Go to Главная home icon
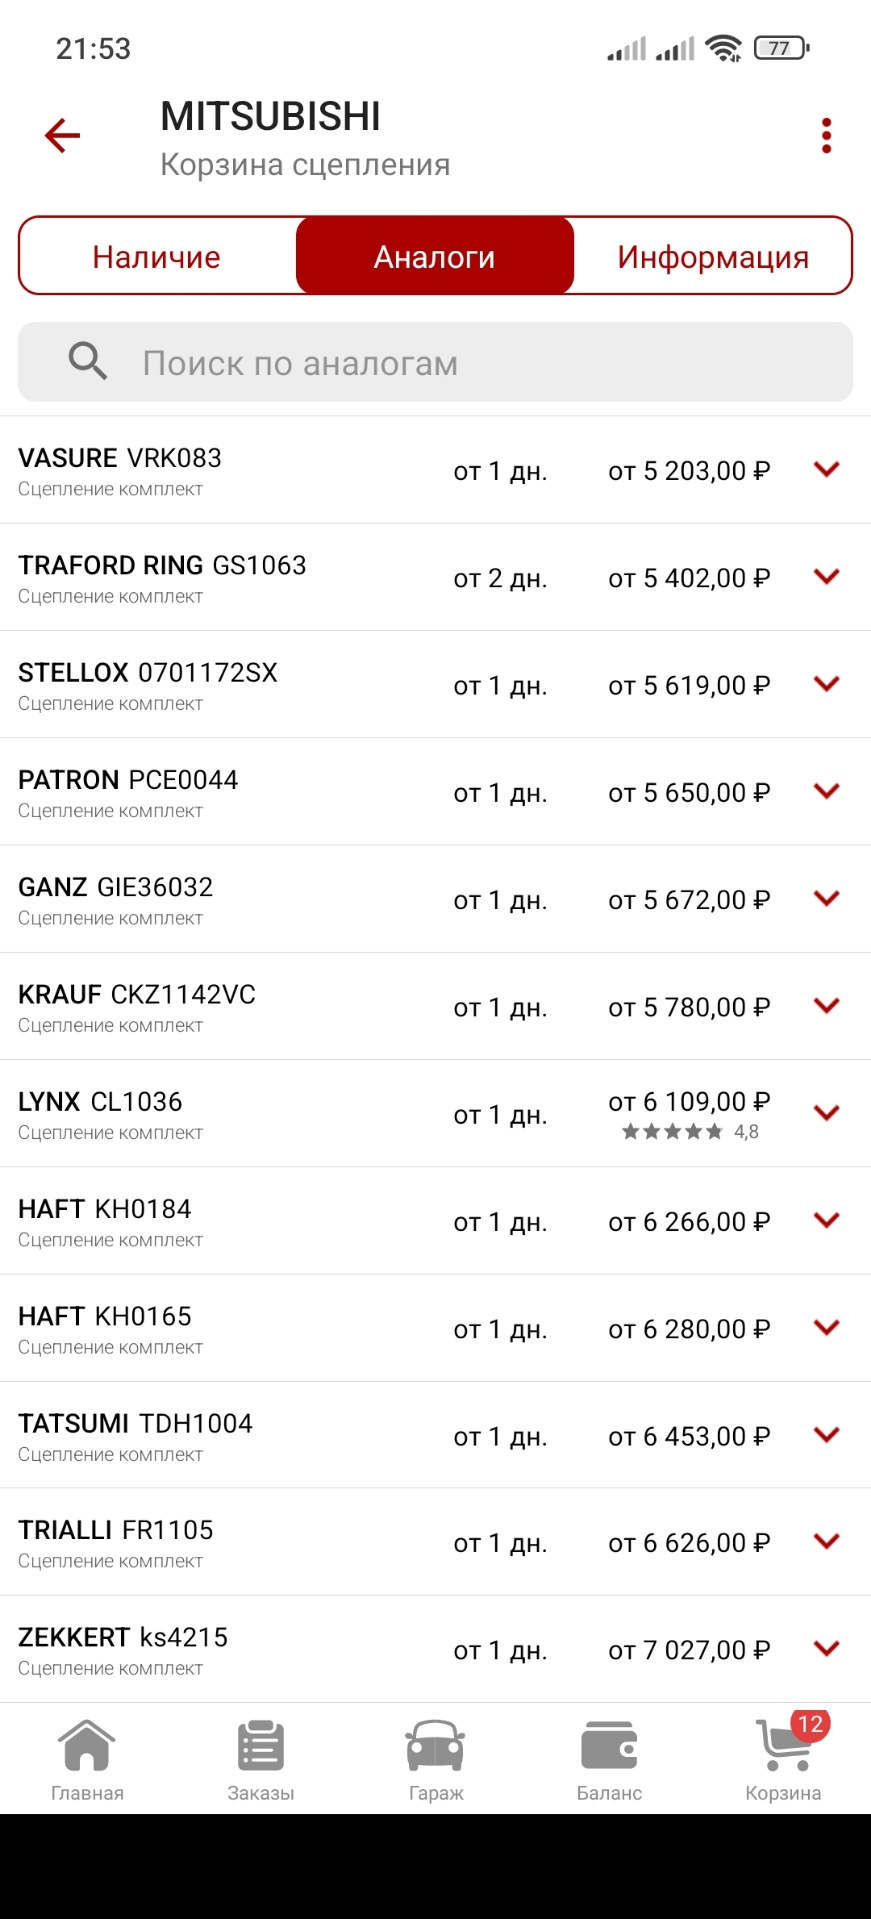 pos(87,1760)
